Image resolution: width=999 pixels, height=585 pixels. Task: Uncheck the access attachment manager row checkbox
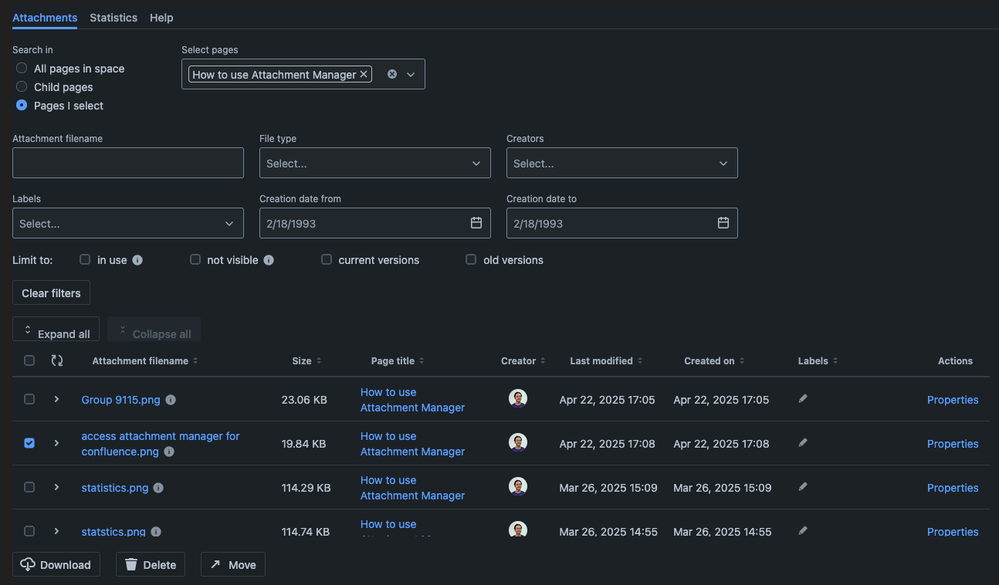29,443
